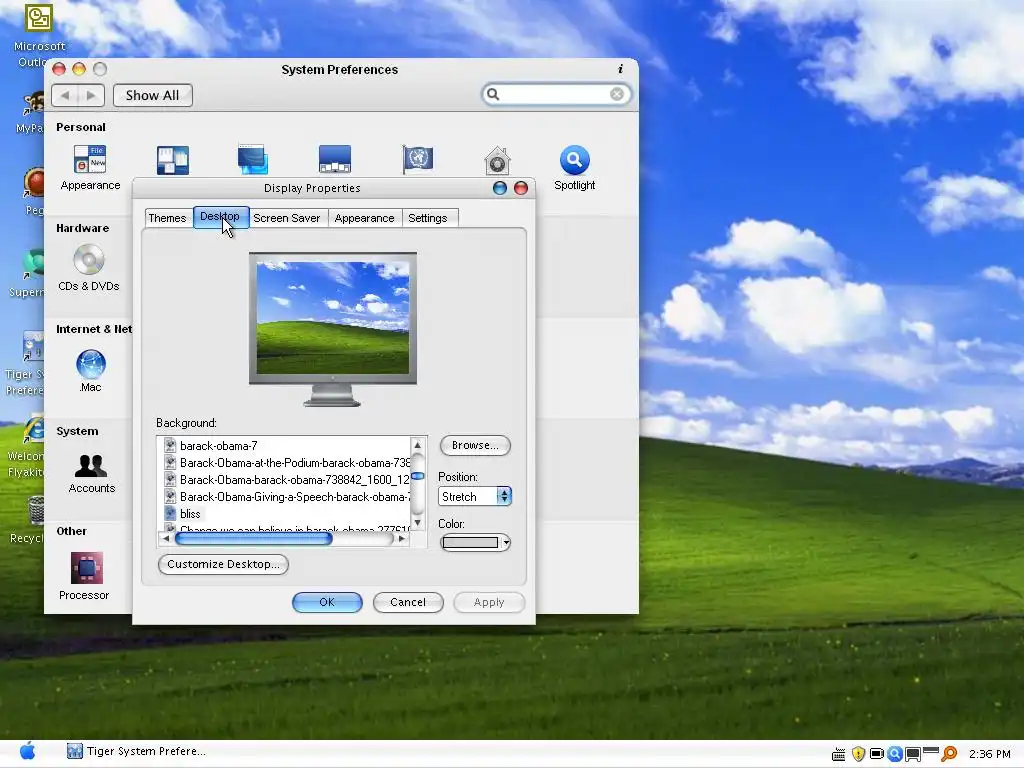The width and height of the screenshot is (1024, 768).
Task: Click the blue magnifier tray icon
Action: (x=895, y=754)
